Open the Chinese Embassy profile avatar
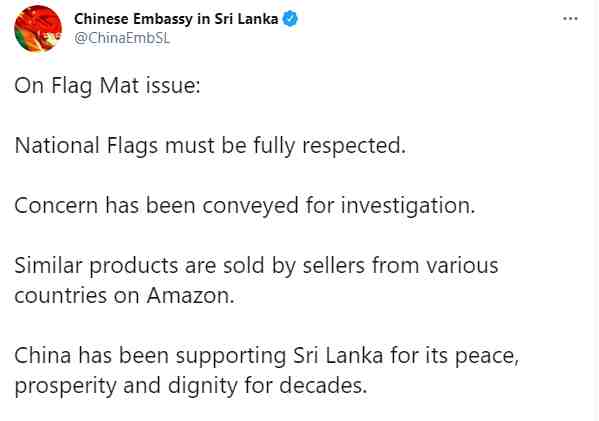Viewport: 599px width, 421px height. (x=38, y=29)
